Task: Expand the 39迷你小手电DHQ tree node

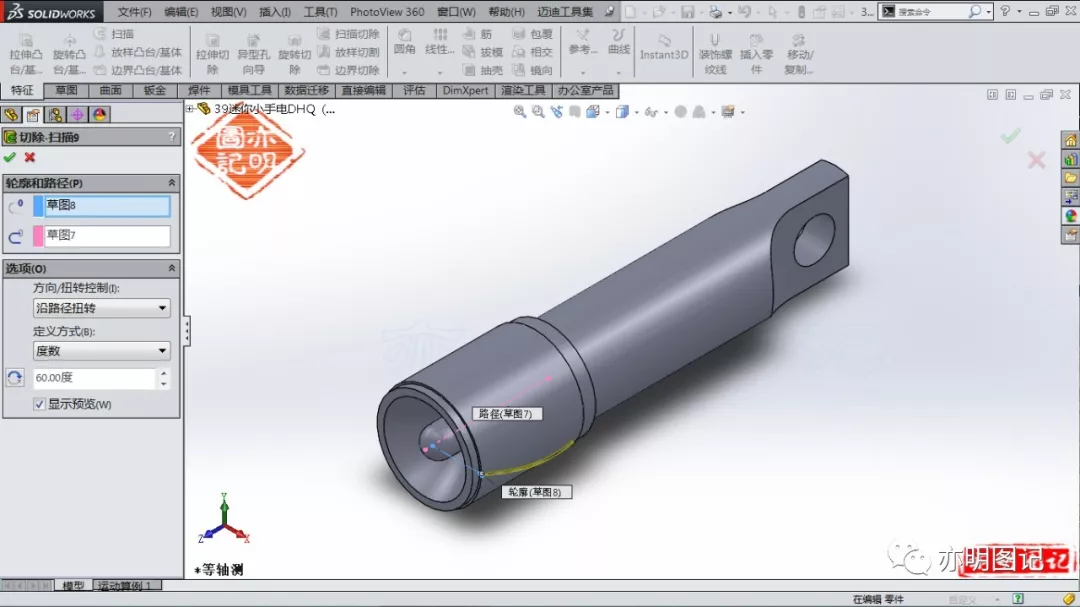Action: click(189, 108)
